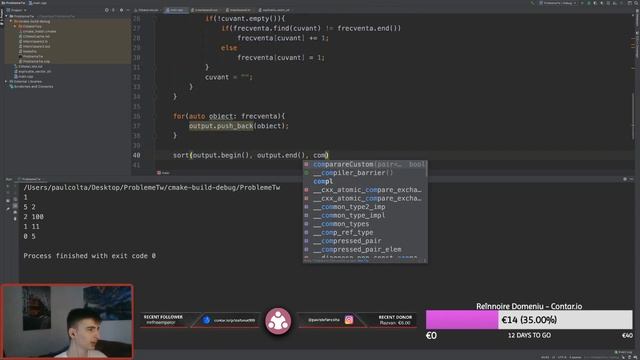Switch to the third editor tab

coord(206,10)
